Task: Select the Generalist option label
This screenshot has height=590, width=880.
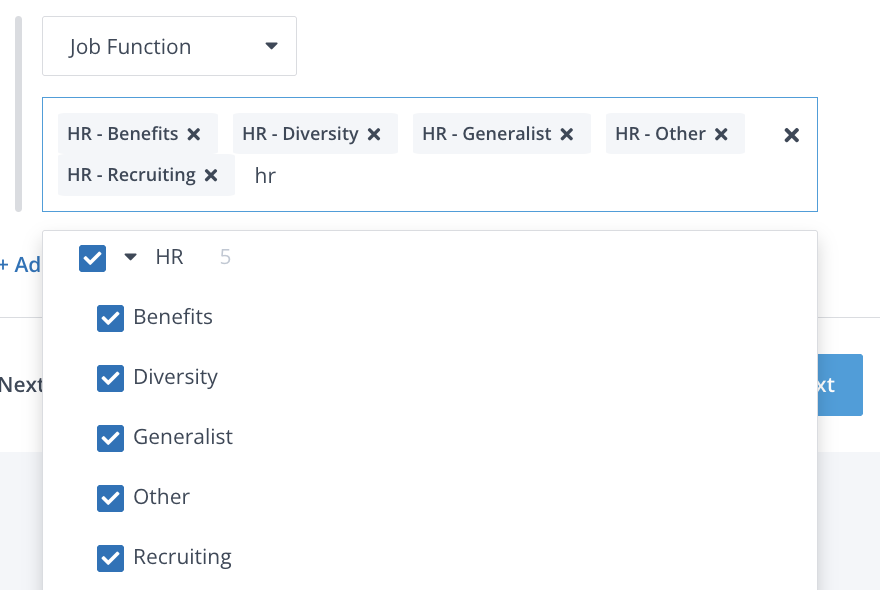Action: tap(183, 437)
